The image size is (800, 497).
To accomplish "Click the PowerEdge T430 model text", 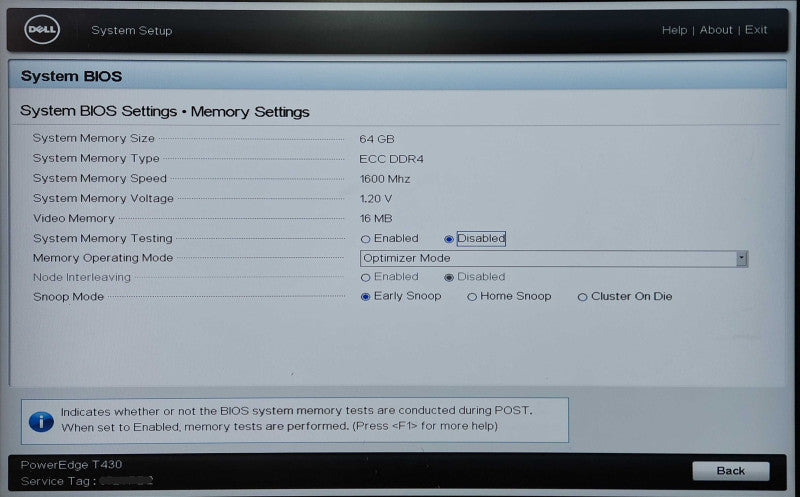I will tap(71, 464).
